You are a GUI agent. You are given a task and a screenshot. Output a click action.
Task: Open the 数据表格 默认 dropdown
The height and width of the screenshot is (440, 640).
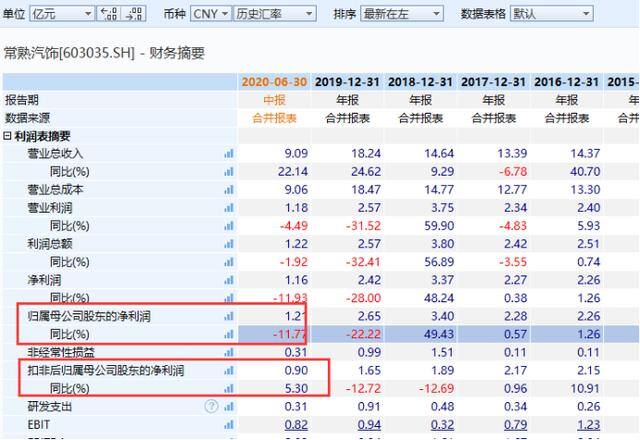pos(551,14)
